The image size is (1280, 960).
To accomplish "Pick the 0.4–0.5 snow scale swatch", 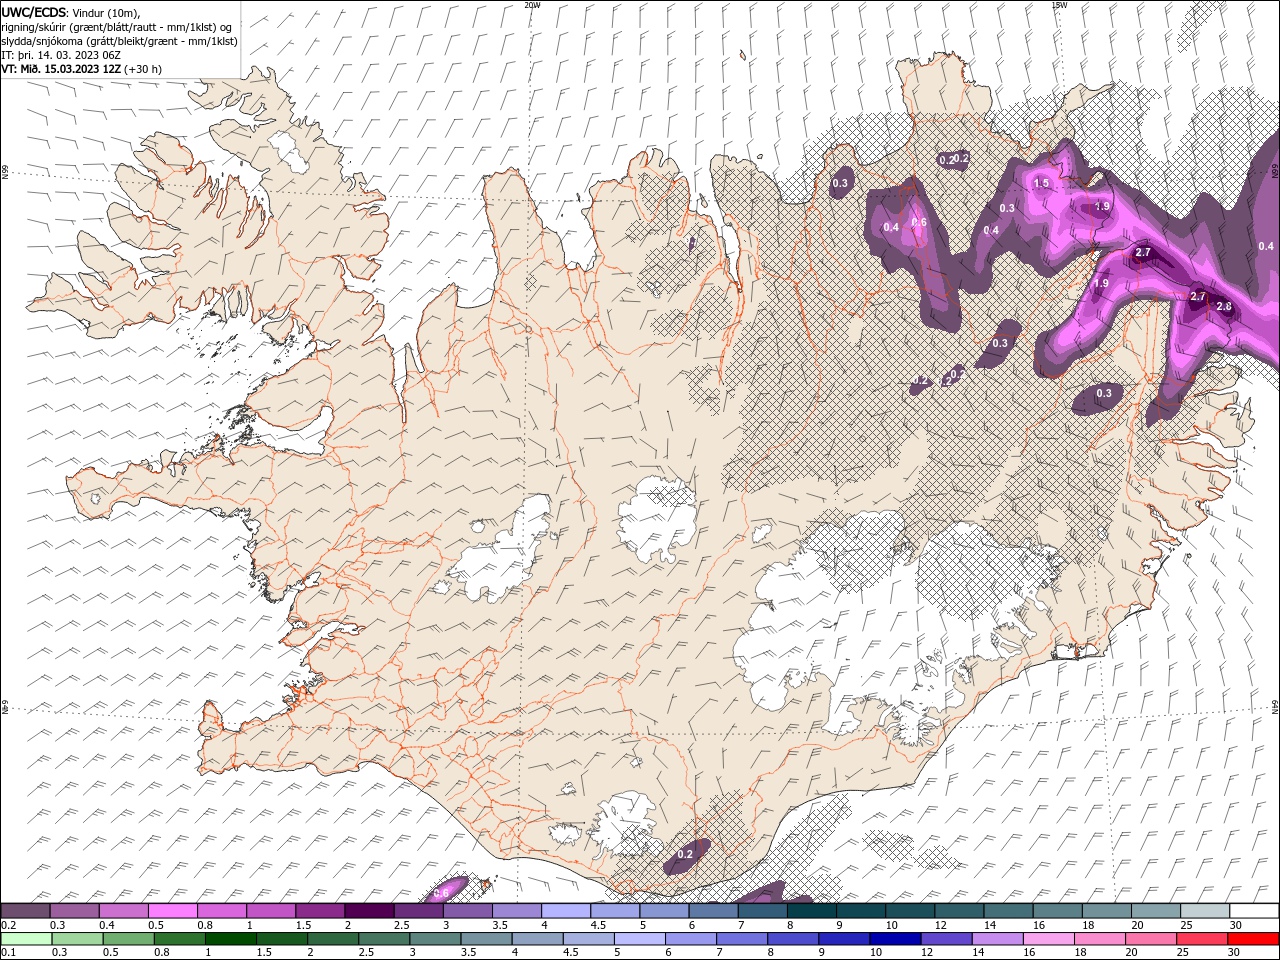I will [x=123, y=911].
